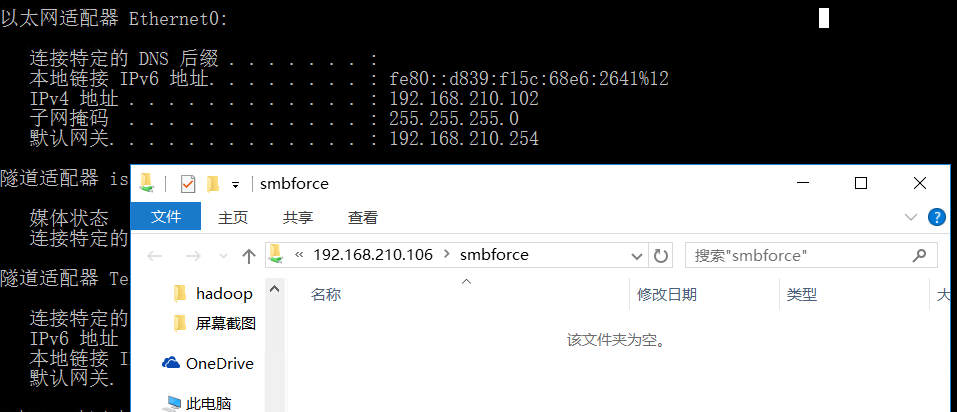Expand the ribbon with the chevron

[910, 217]
